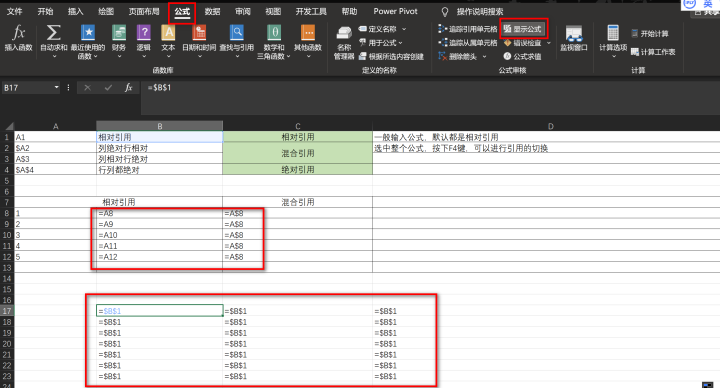Open the Name Manager (名称管理器)
Screen dimensions: 720x388
click(x=344, y=43)
